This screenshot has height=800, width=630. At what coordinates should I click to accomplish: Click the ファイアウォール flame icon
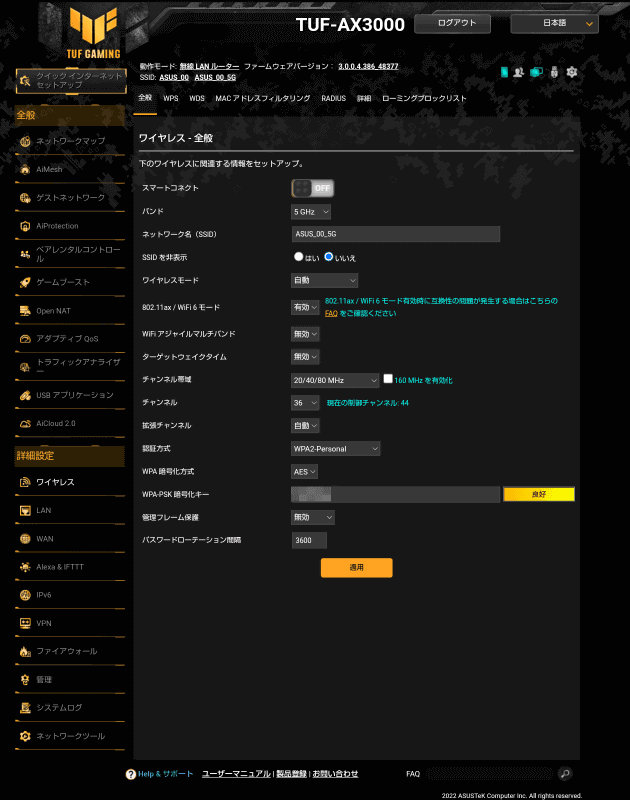pyautogui.click(x=25, y=652)
